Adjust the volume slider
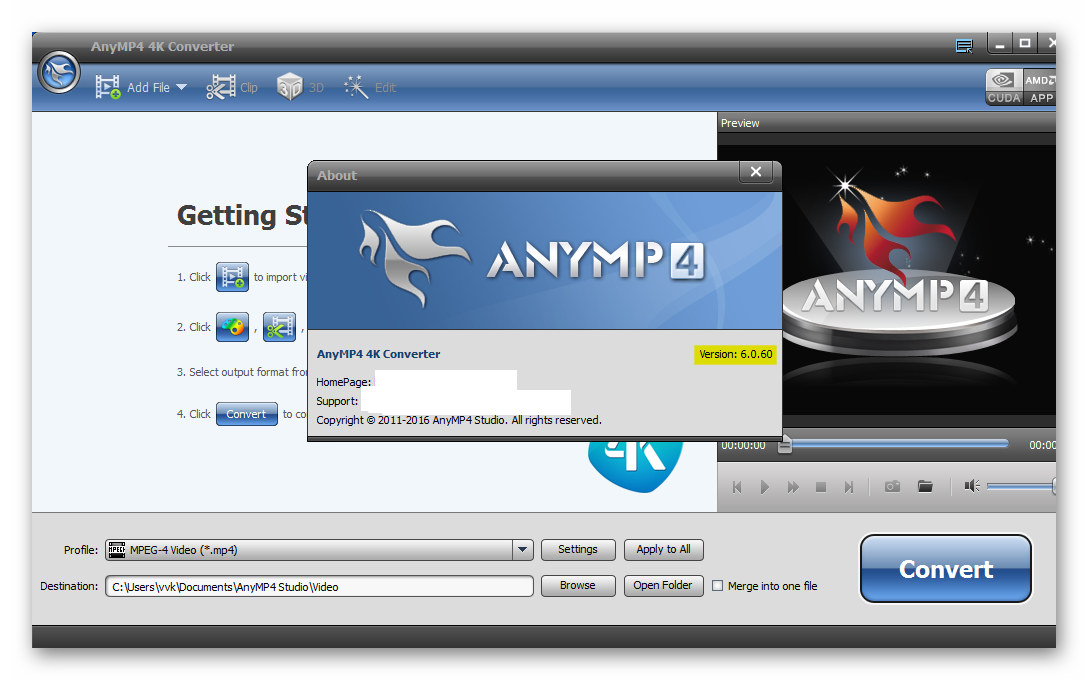This screenshot has width=1088, height=680. tap(1021, 487)
